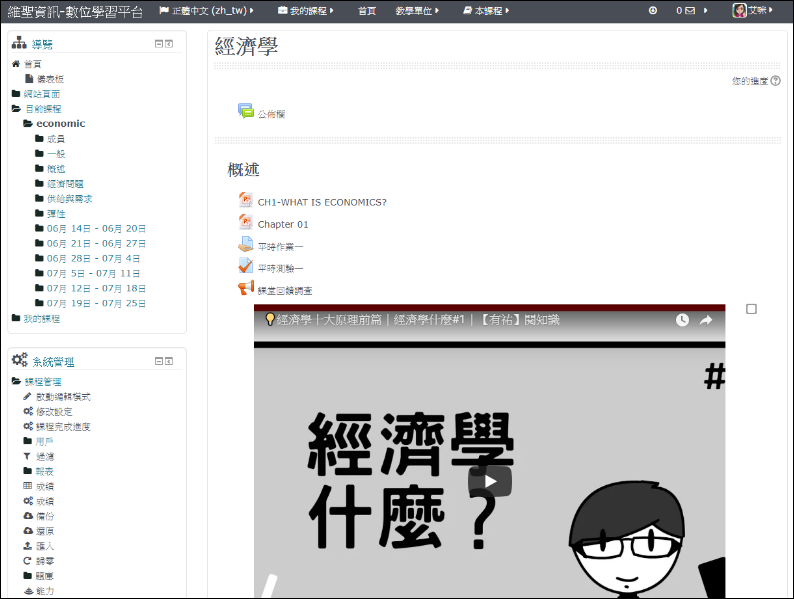Open the 06月 14日 - 06月 20日 section
Viewport: 794px width, 599px height.
pos(96,228)
